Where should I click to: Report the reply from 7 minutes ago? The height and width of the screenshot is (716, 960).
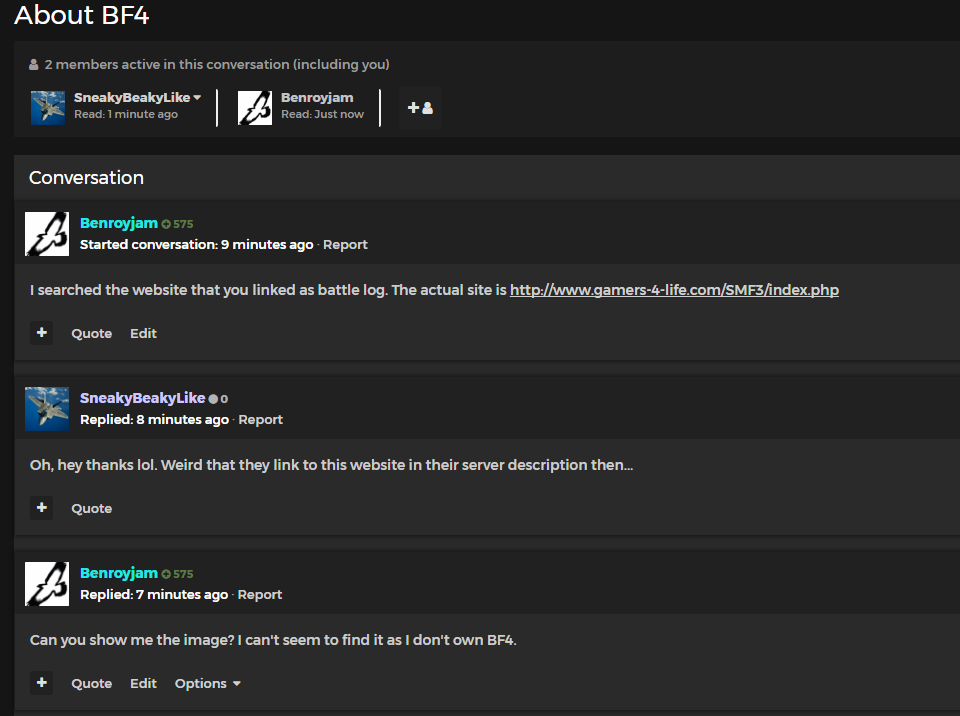pyautogui.click(x=260, y=595)
